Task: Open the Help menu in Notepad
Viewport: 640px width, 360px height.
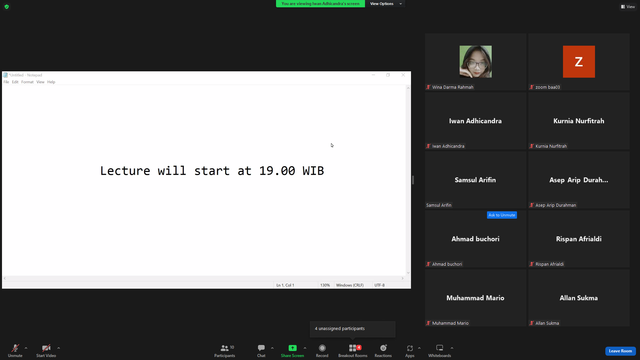Action: (51, 82)
